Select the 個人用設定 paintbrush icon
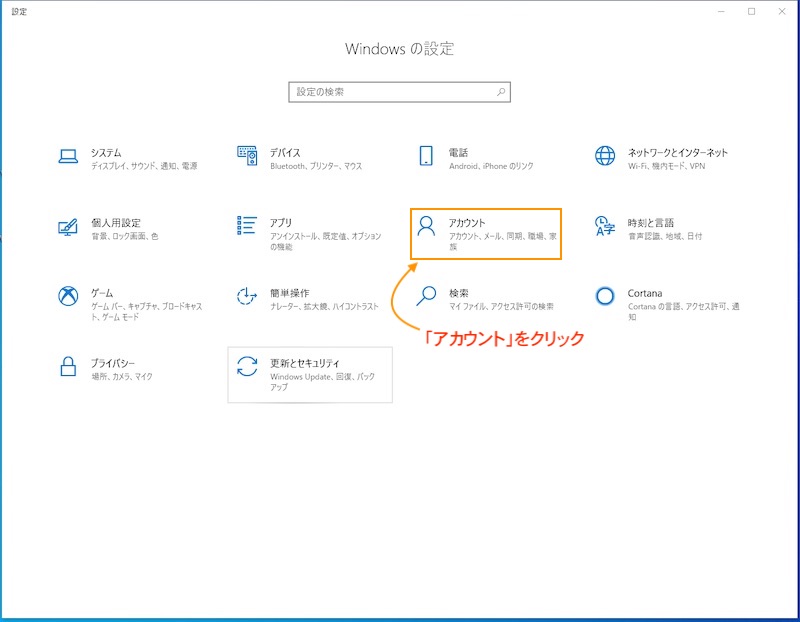Screen dimensions: 800x622 pos(68,226)
